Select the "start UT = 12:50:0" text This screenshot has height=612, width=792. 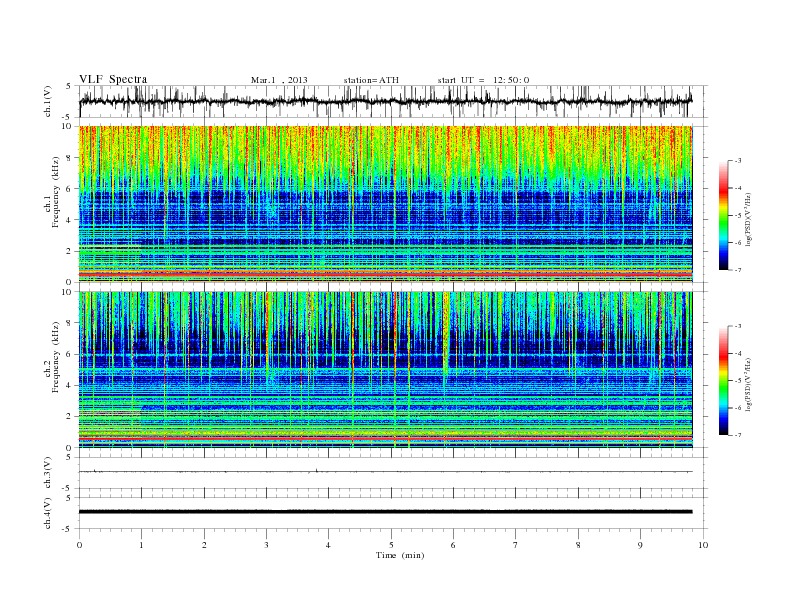point(483,80)
